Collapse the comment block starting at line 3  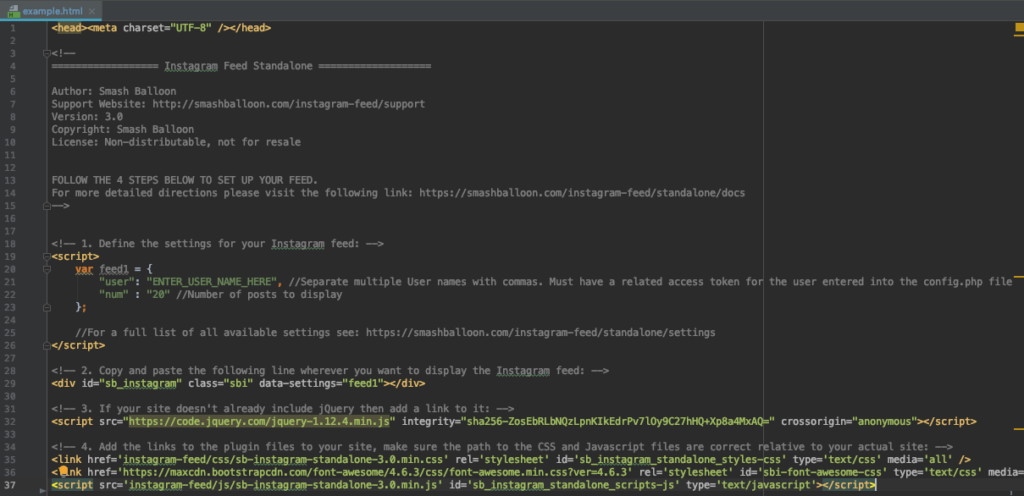[x=46, y=53]
